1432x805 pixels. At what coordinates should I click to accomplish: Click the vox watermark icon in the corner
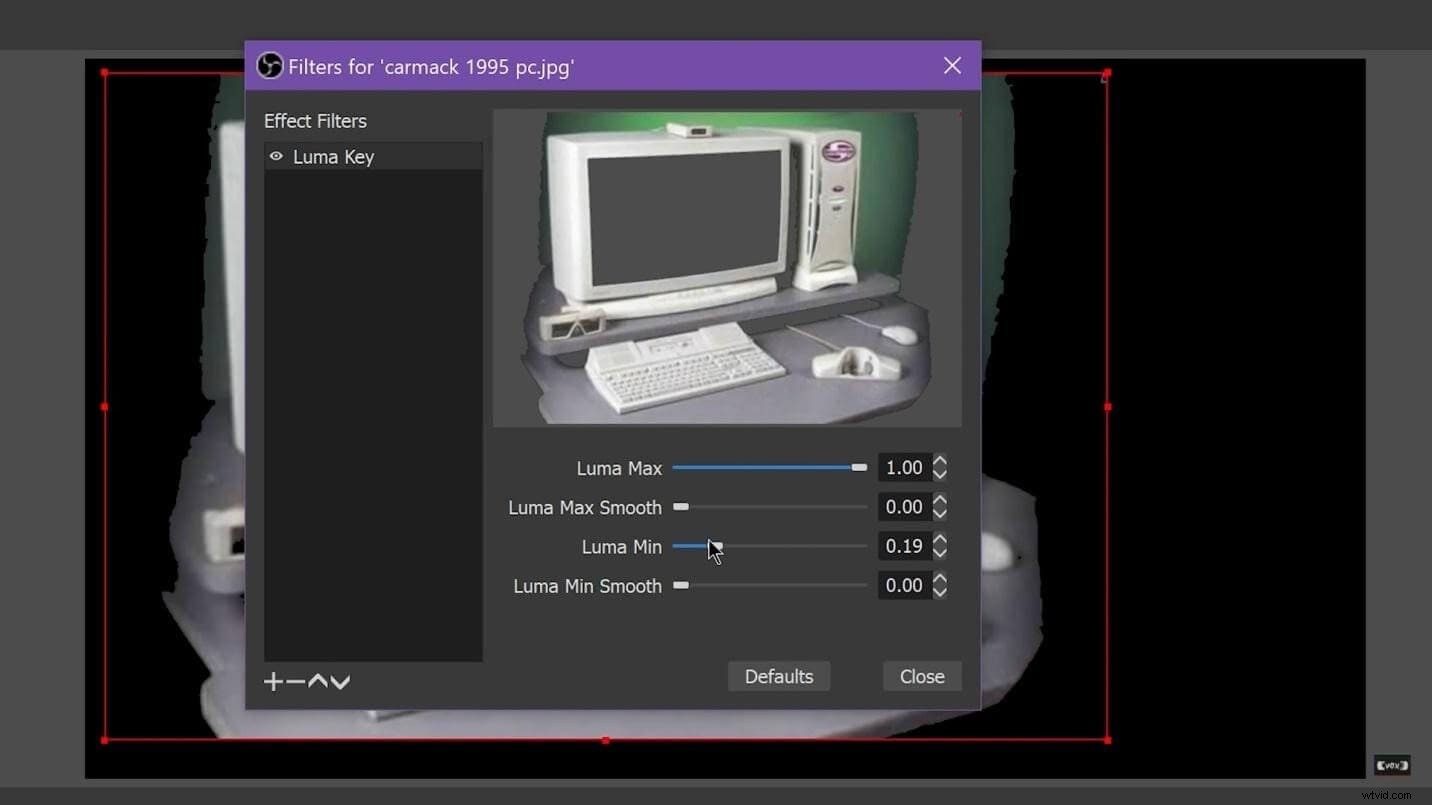[x=1391, y=764]
